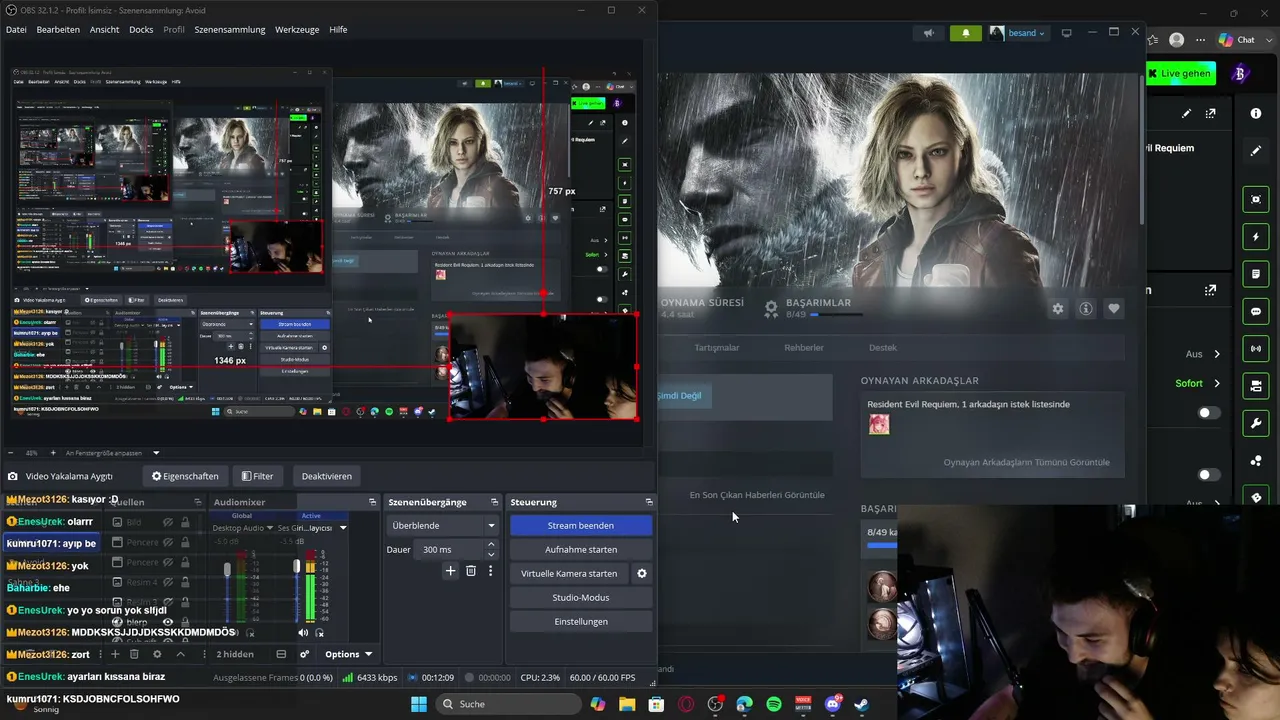The height and width of the screenshot is (720, 1280).
Task: Toggle audio mixer layout icon
Action: [281, 654]
